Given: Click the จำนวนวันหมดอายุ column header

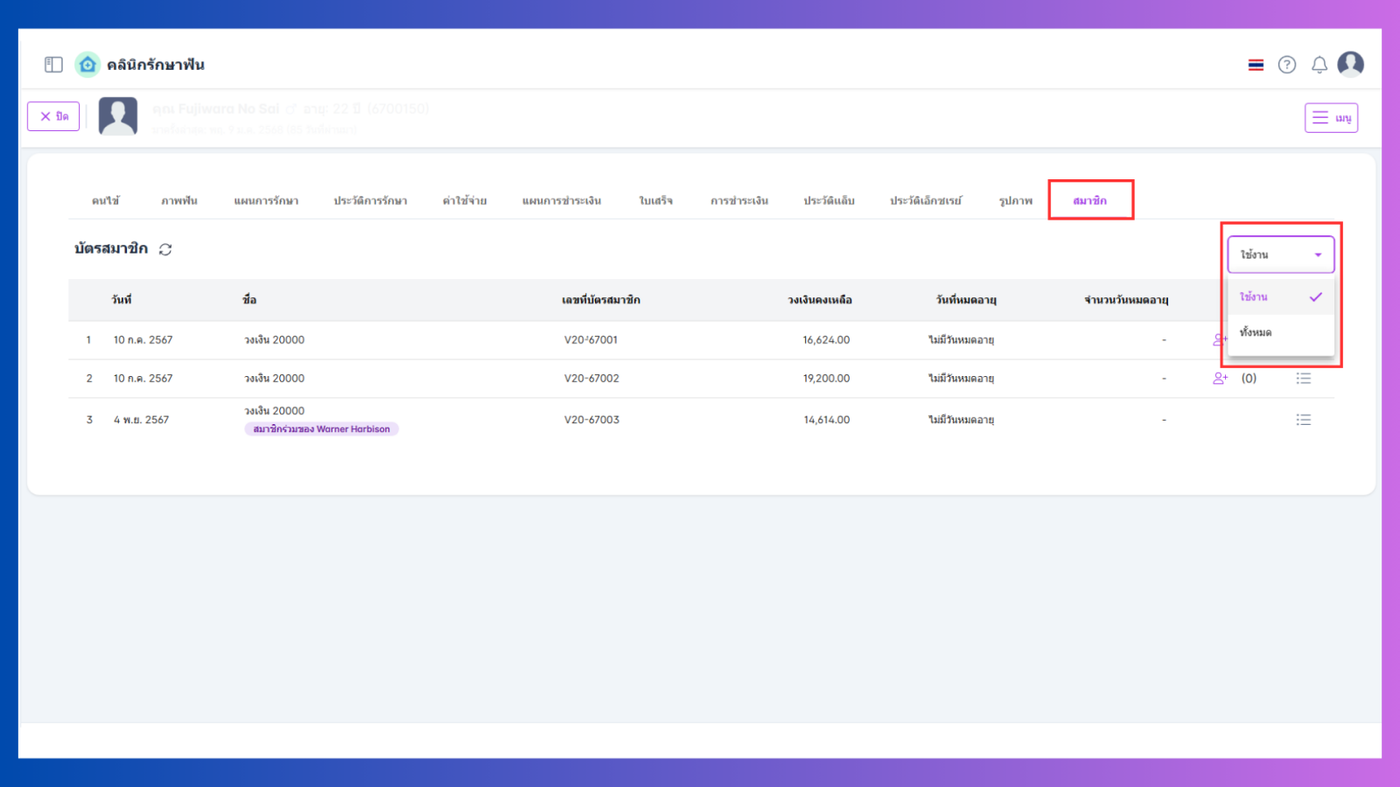Looking at the screenshot, I should [x=1126, y=300].
